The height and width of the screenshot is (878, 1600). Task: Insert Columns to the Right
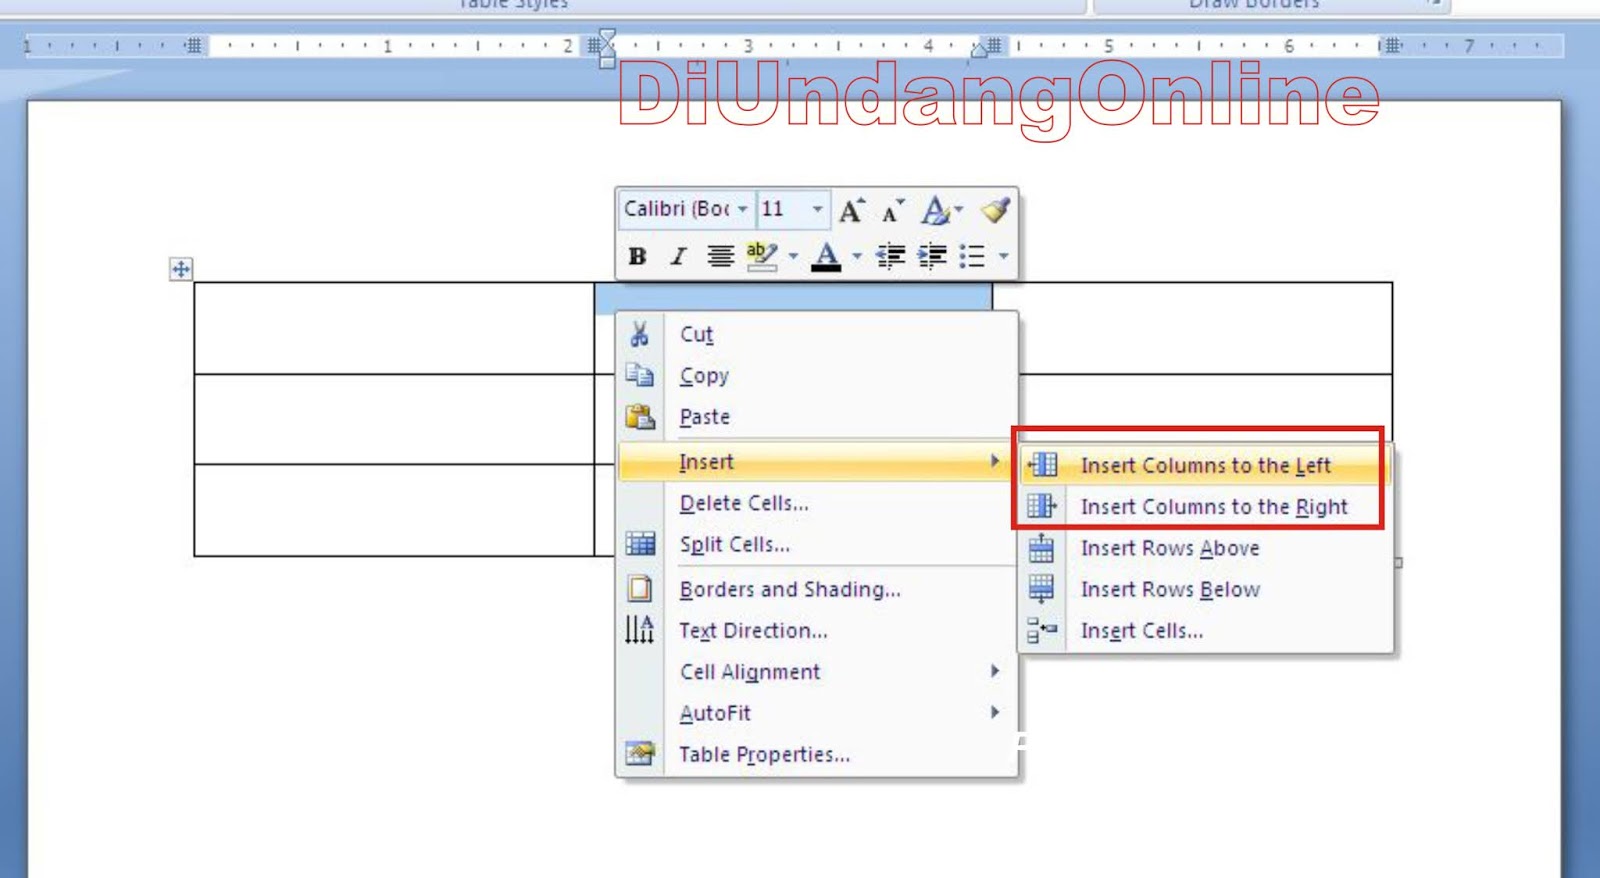[1206, 506]
